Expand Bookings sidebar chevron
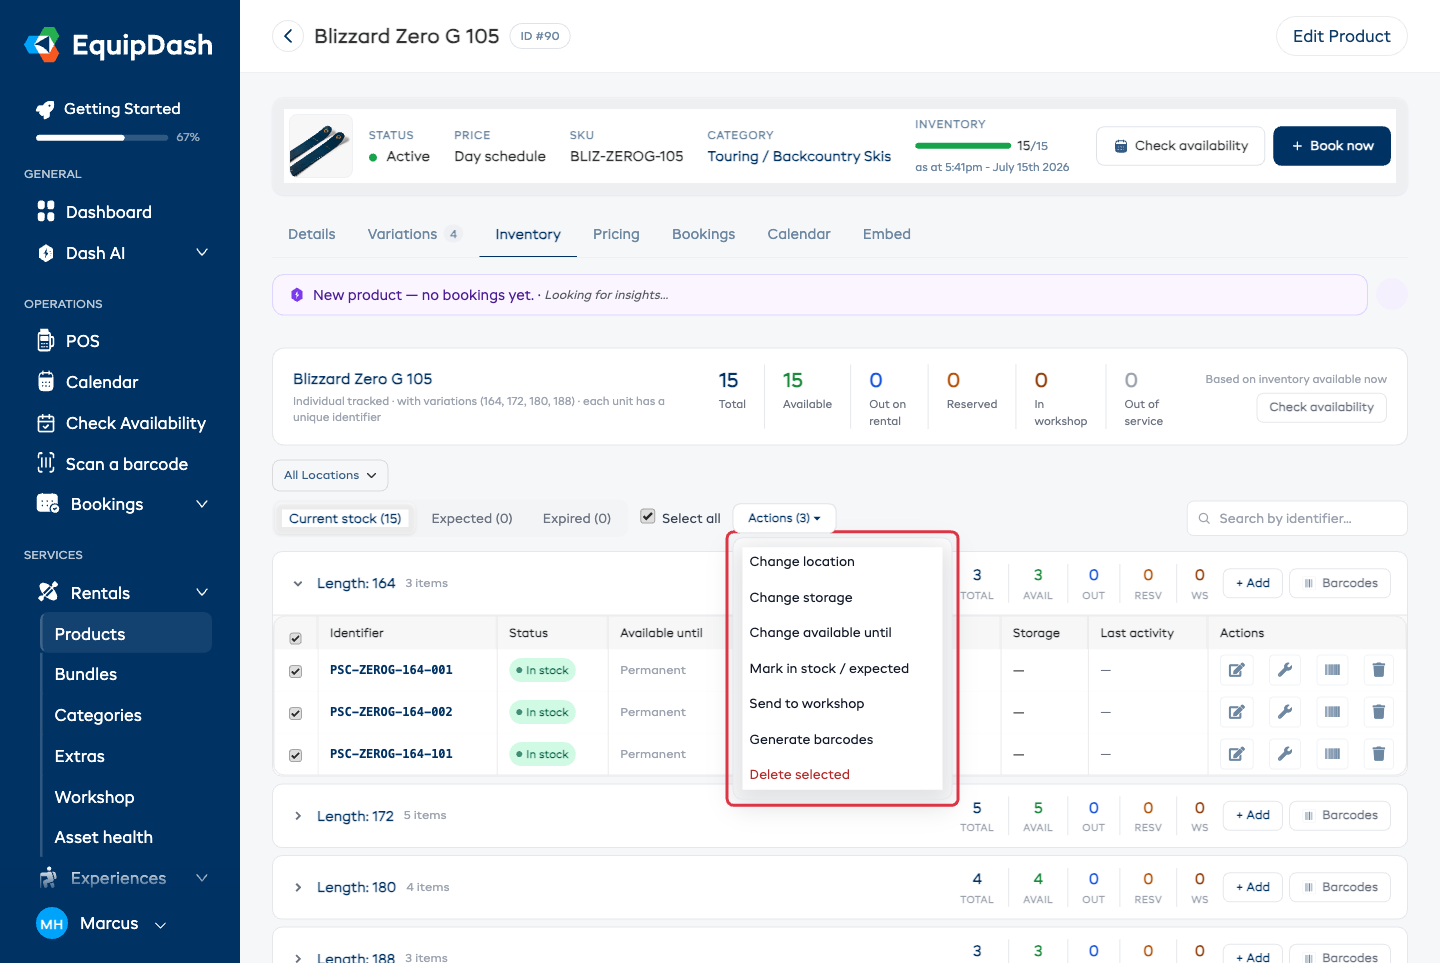 click(x=202, y=504)
